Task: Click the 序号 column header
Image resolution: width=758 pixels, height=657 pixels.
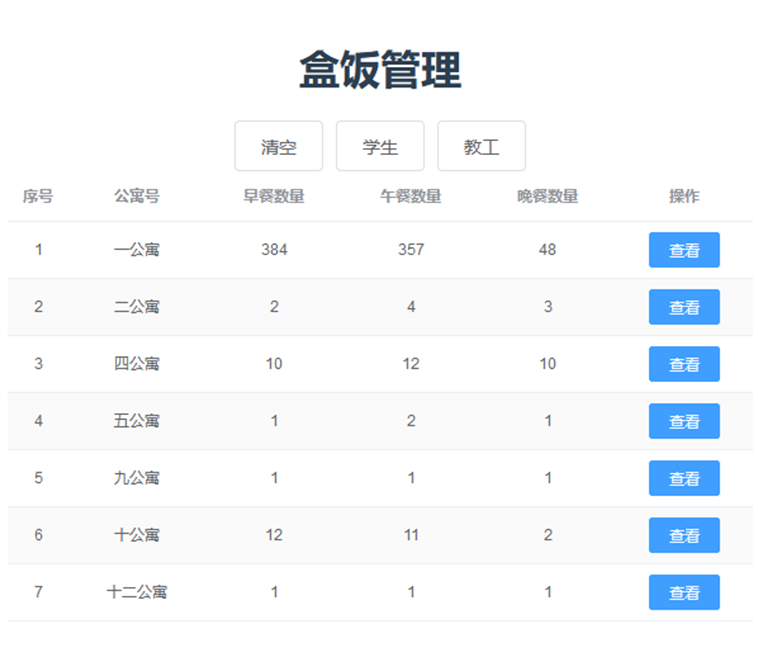Action: click(38, 196)
